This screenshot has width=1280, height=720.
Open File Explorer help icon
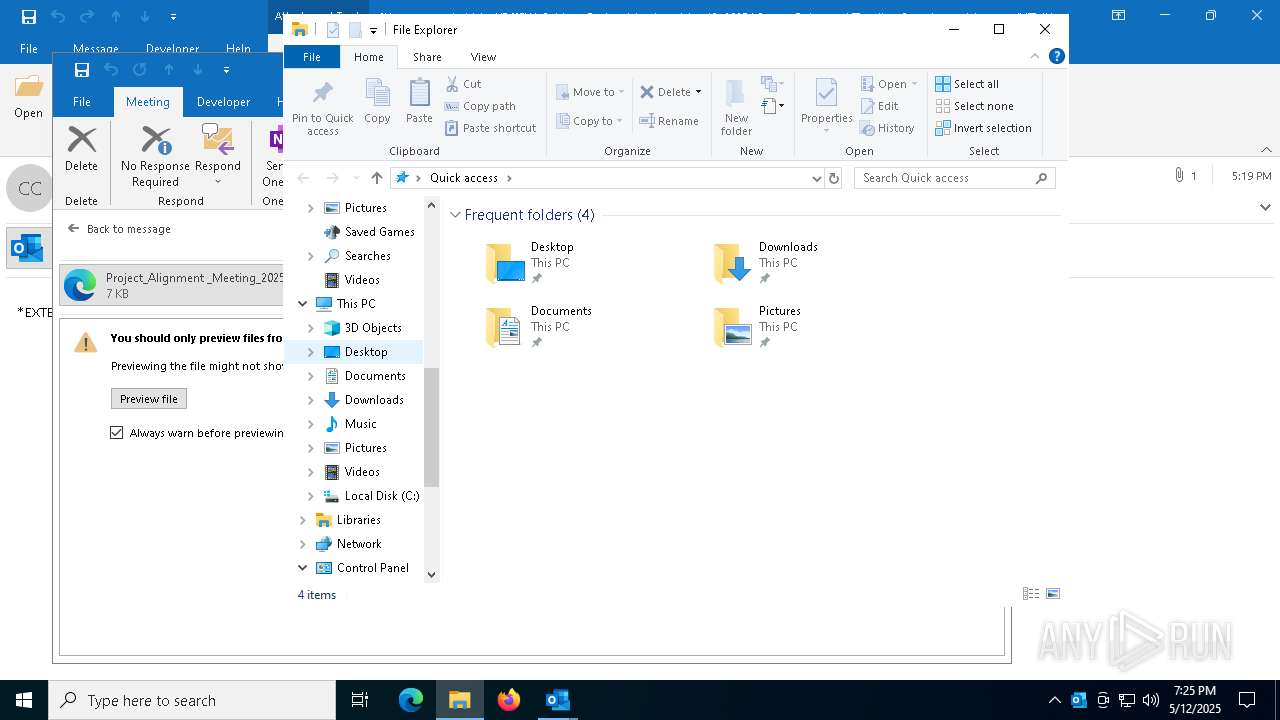tap(1056, 57)
